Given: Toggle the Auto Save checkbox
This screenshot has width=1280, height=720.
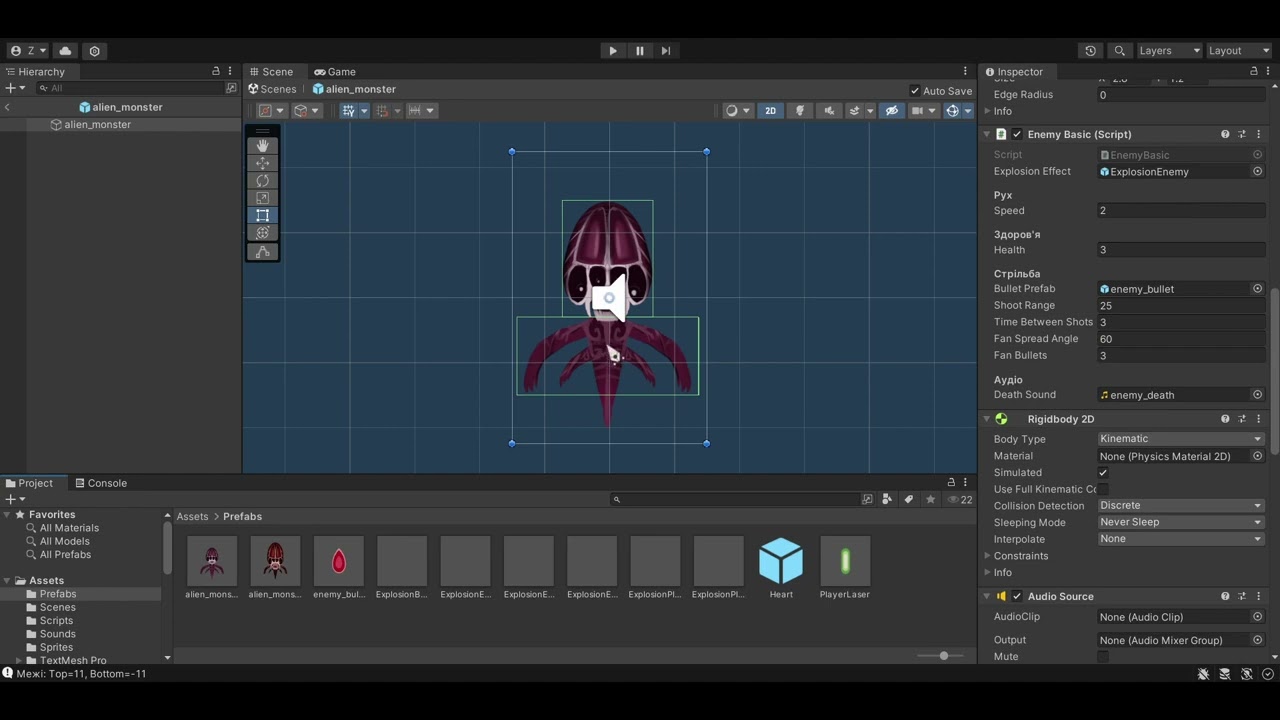Looking at the screenshot, I should [915, 91].
